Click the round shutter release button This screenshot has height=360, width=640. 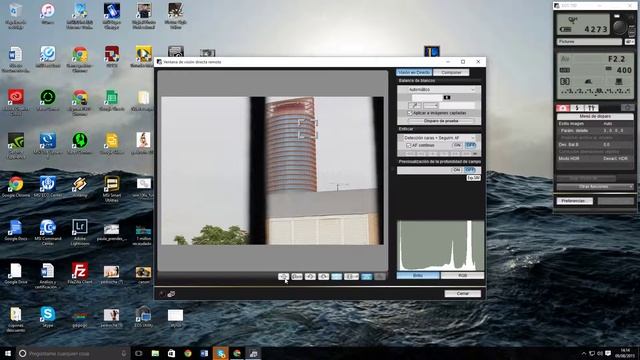619,27
